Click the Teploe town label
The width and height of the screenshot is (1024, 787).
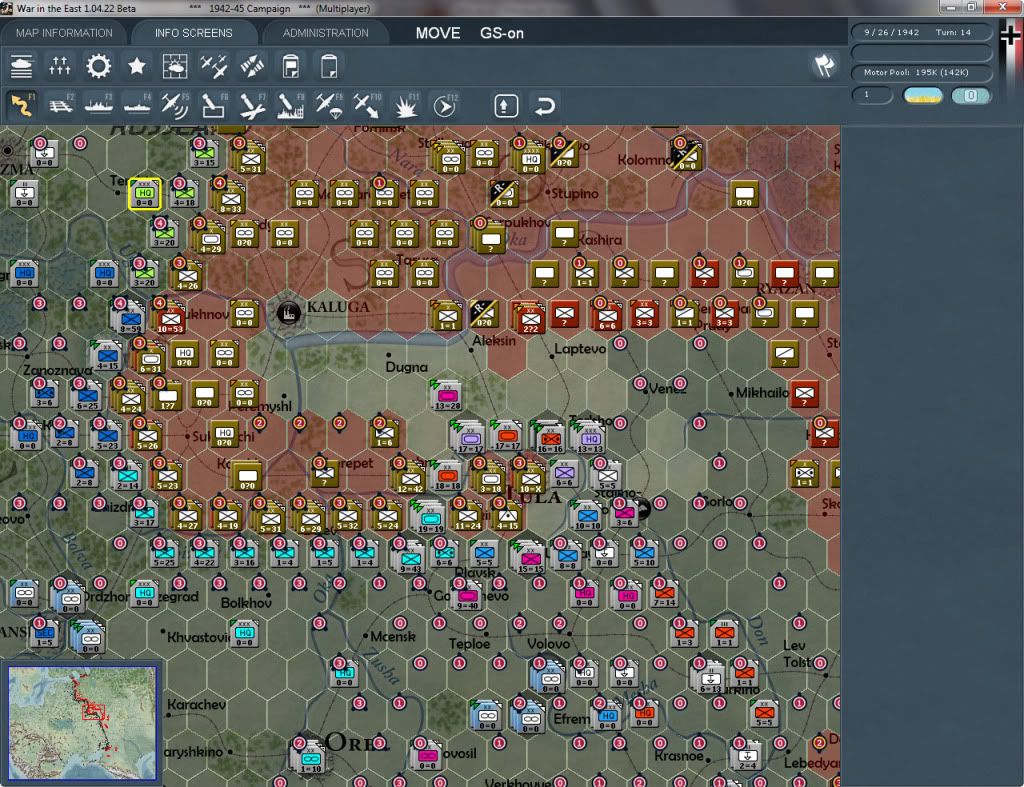(469, 644)
